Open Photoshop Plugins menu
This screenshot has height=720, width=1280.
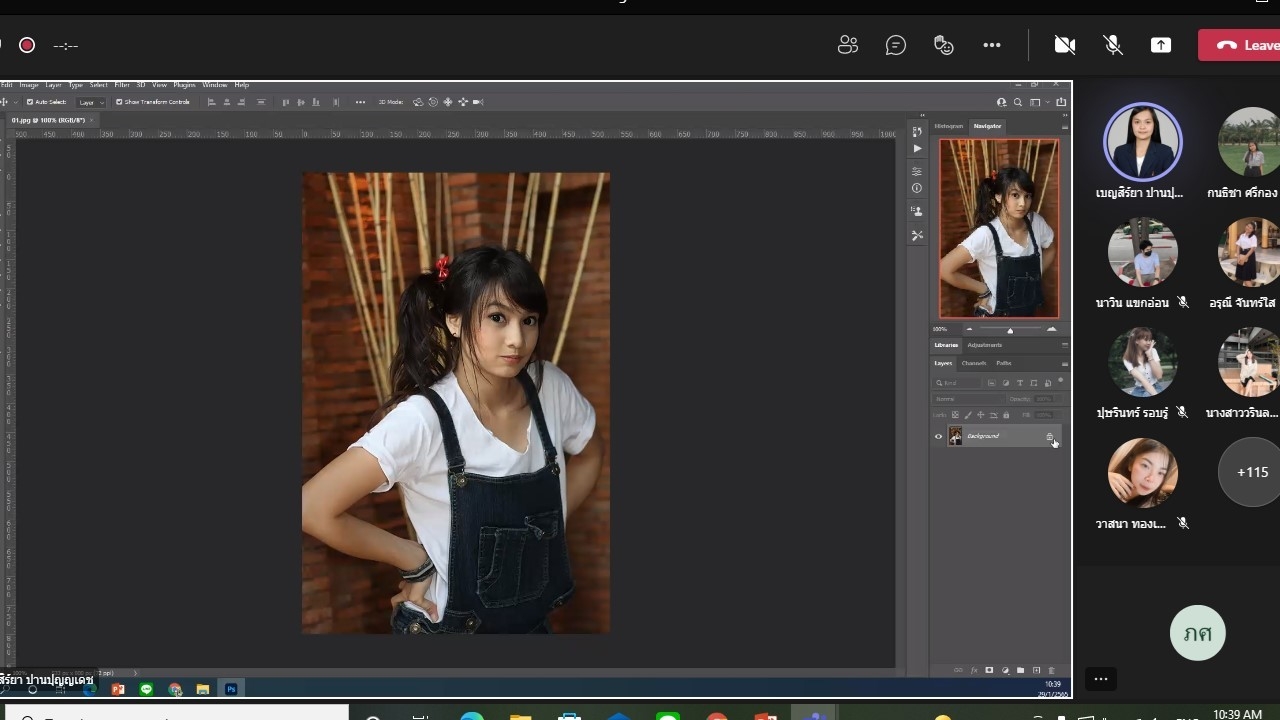tap(184, 85)
